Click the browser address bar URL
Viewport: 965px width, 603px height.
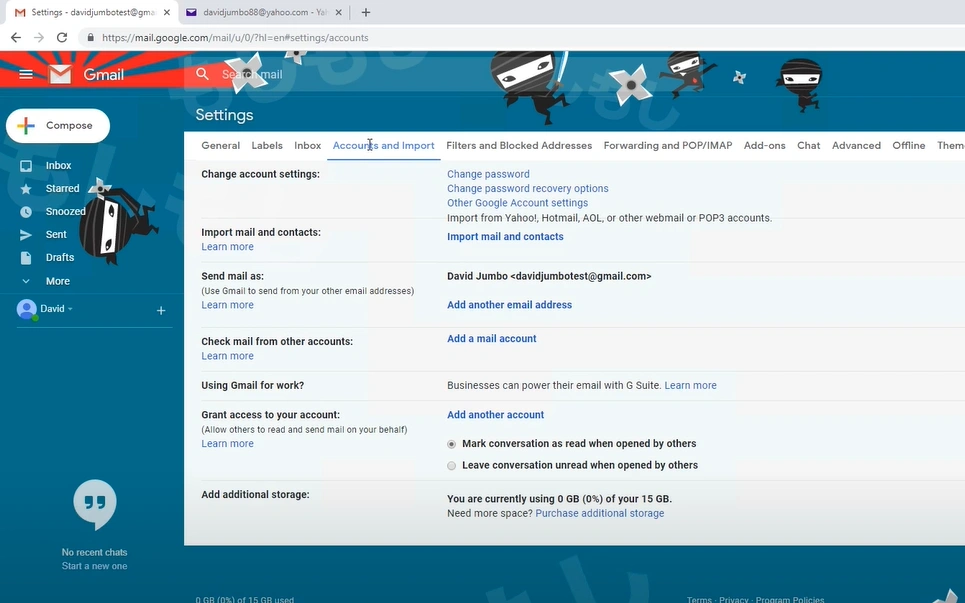235,38
